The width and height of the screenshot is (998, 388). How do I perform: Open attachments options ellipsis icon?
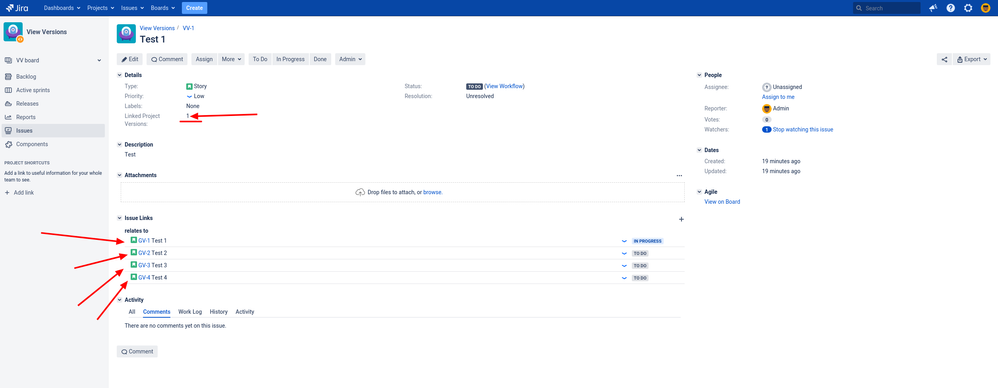point(679,175)
